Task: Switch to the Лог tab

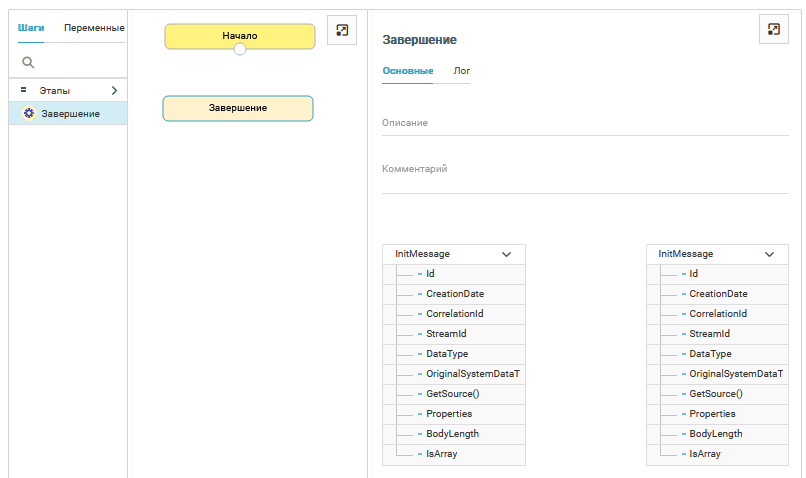Action: pyautogui.click(x=462, y=71)
